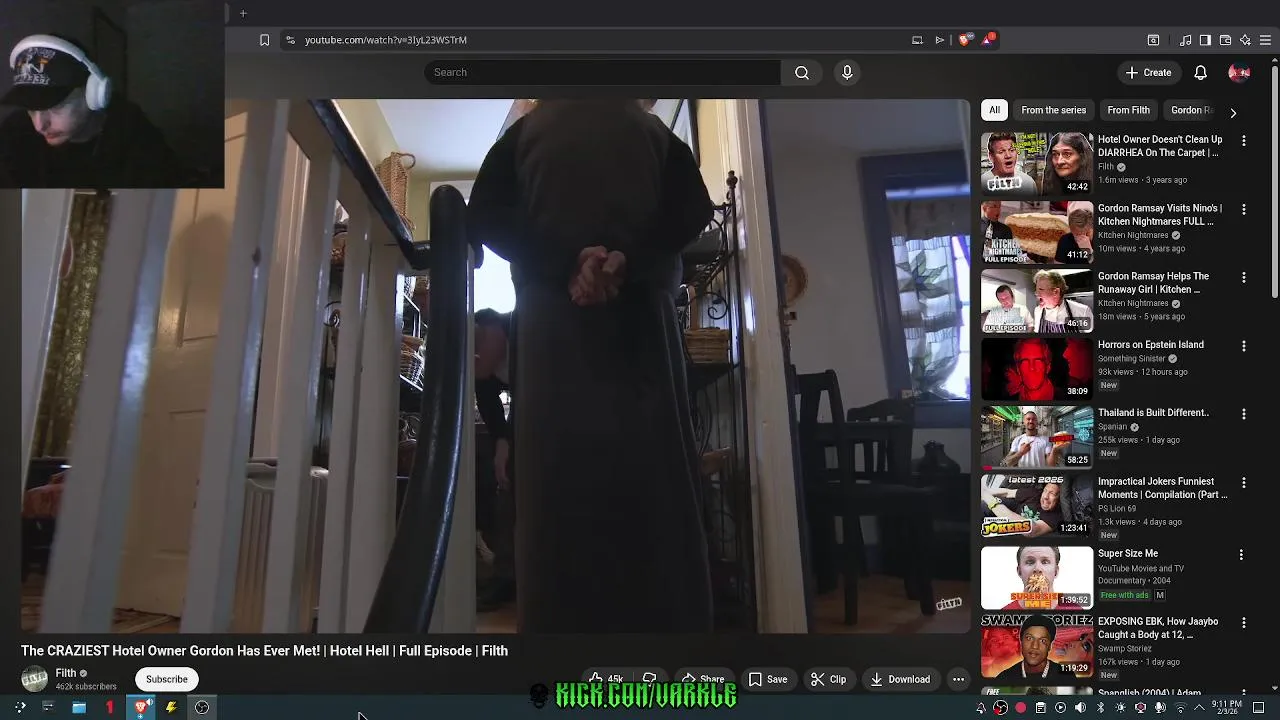Select the All filter chip
The height and width of the screenshot is (720, 1280).
(x=994, y=110)
